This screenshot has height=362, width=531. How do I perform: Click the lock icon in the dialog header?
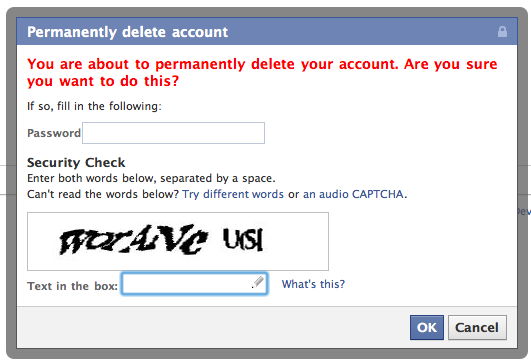502,31
